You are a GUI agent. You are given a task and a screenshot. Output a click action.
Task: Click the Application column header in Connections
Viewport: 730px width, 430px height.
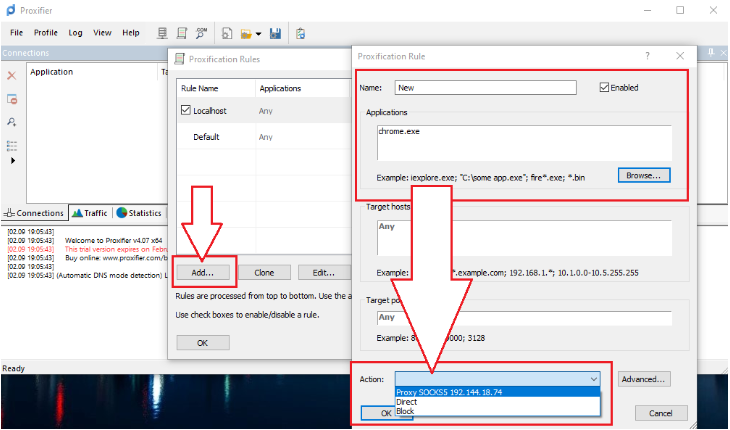92,72
